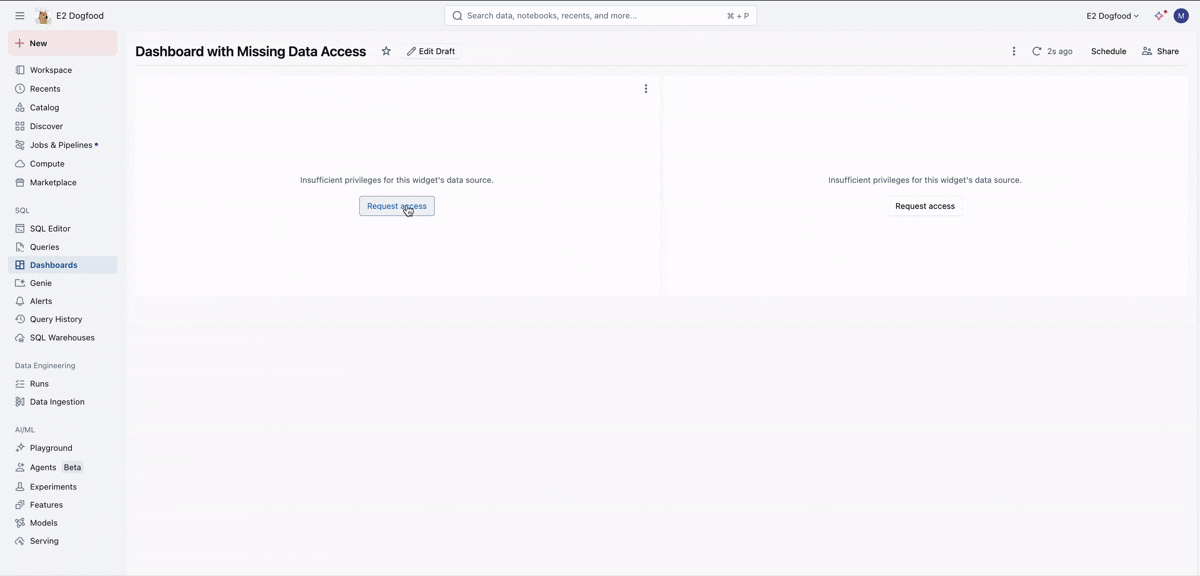
Task: Open the hamburger menu icon
Action: pos(20,16)
